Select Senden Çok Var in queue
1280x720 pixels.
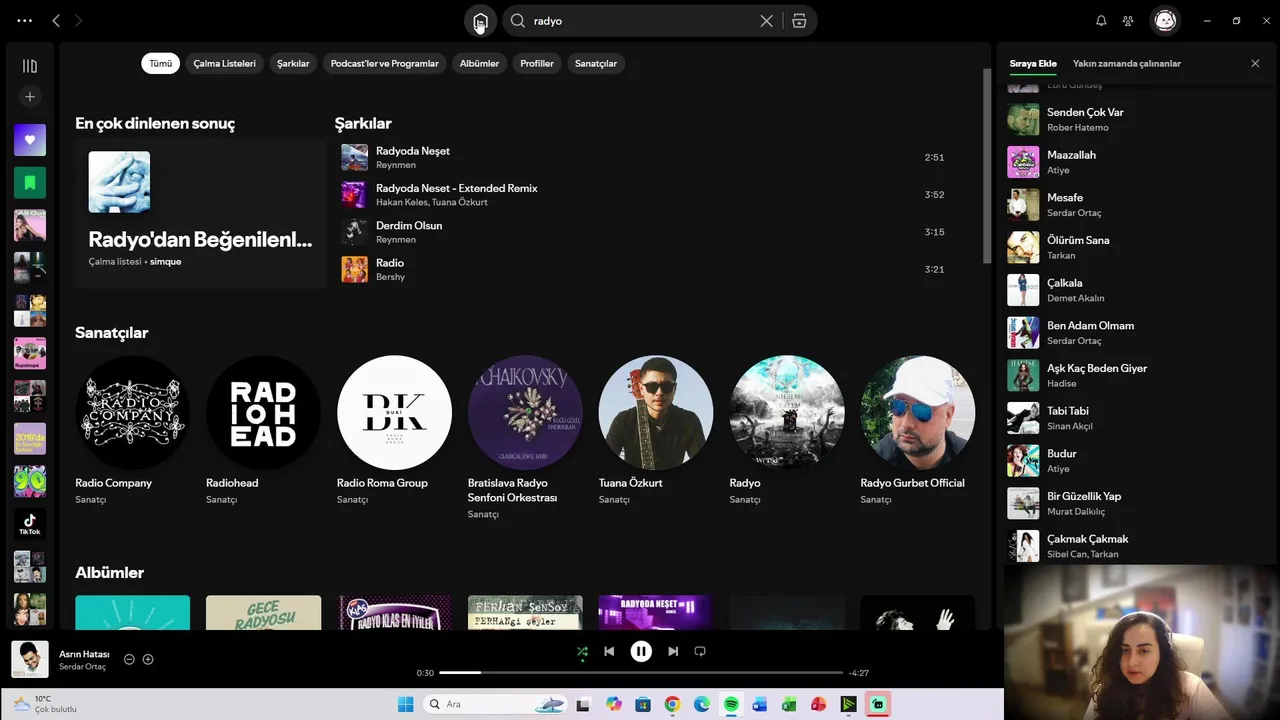click(1135, 119)
